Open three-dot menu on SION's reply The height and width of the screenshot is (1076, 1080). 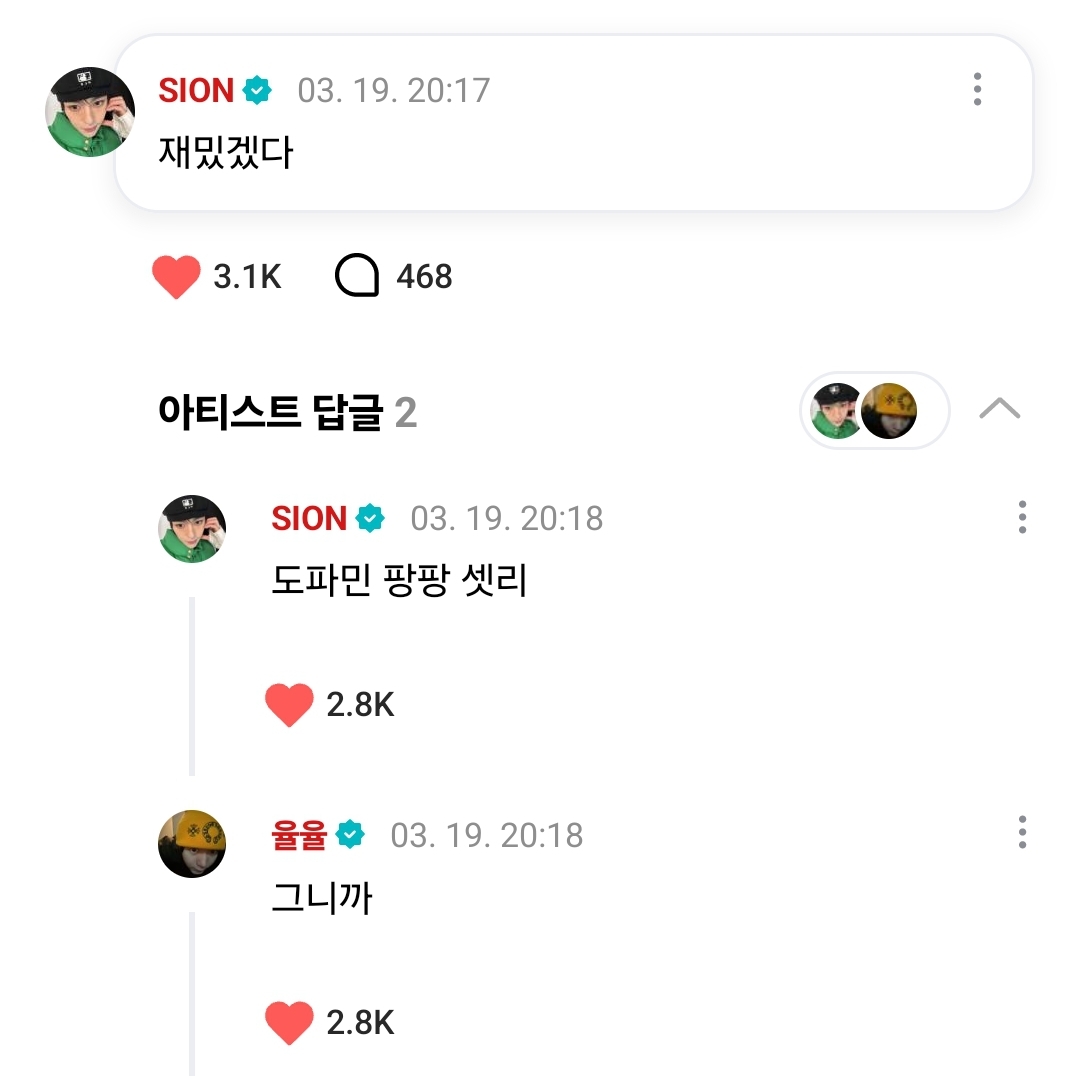click(x=1022, y=518)
